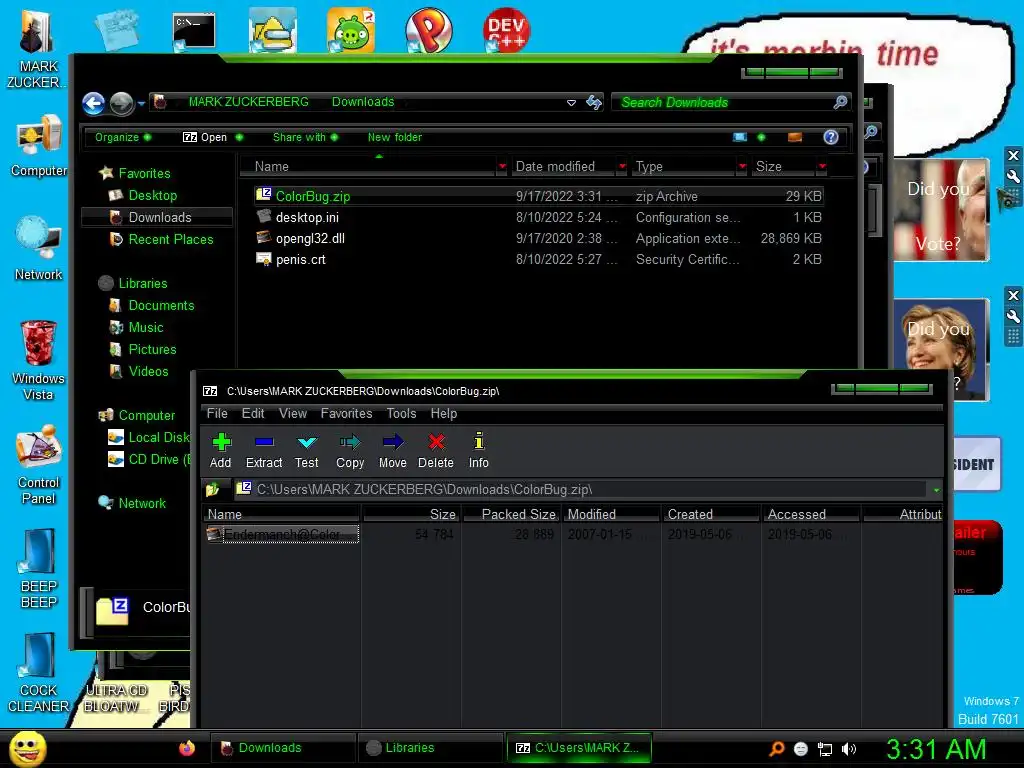Viewport: 1024px width, 768px height.
Task: Switch to Libraries taskbar window
Action: click(x=431, y=748)
